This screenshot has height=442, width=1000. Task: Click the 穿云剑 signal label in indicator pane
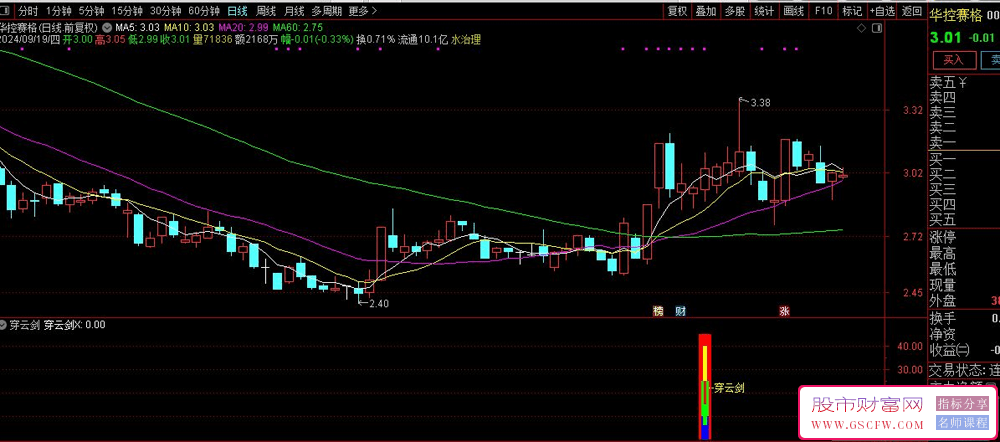[x=729, y=387]
